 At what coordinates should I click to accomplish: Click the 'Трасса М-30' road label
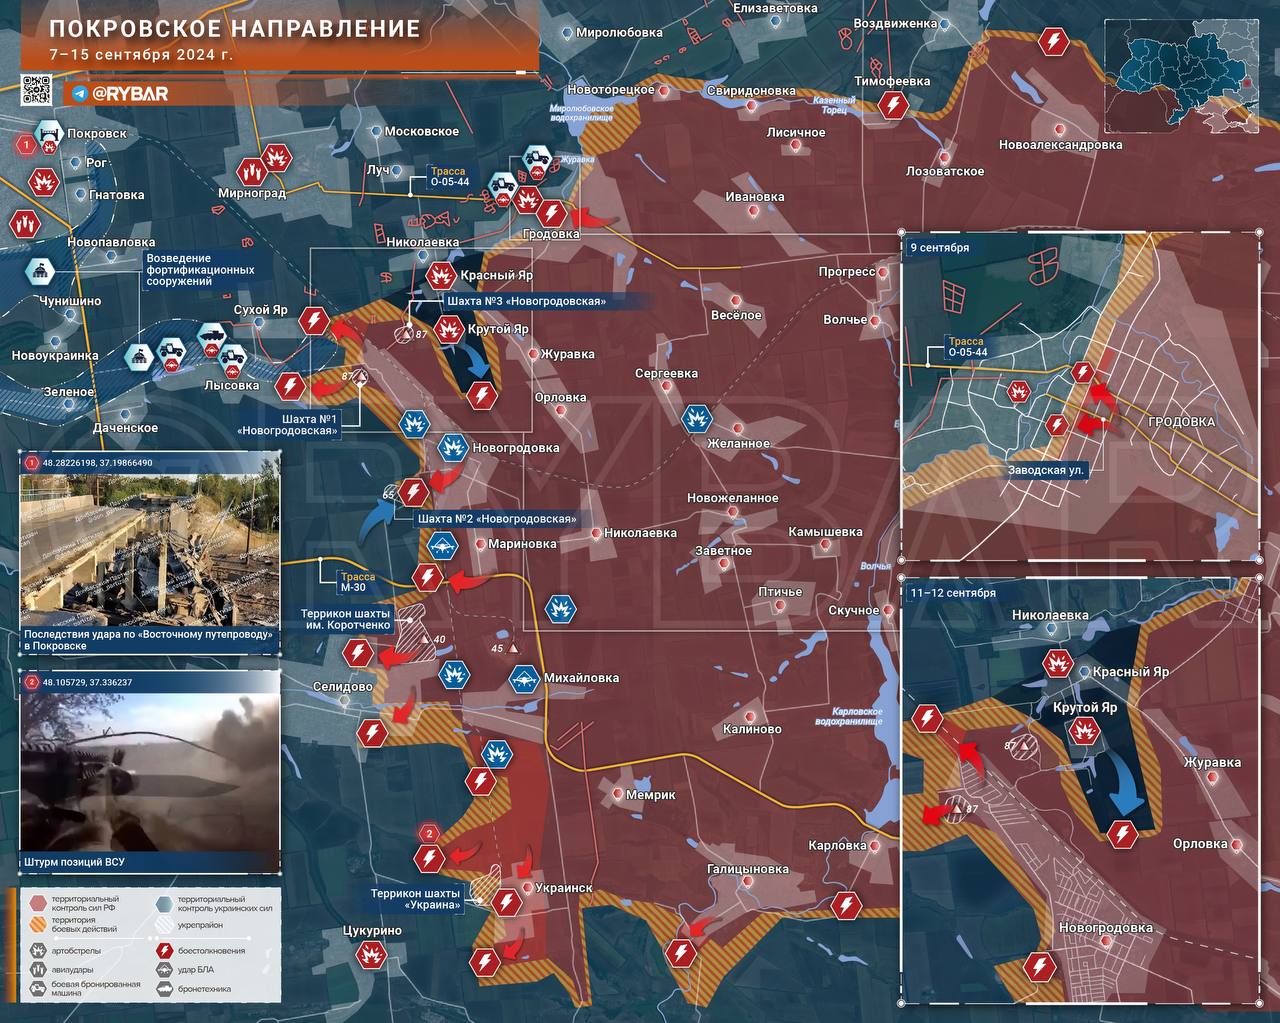tap(357, 583)
